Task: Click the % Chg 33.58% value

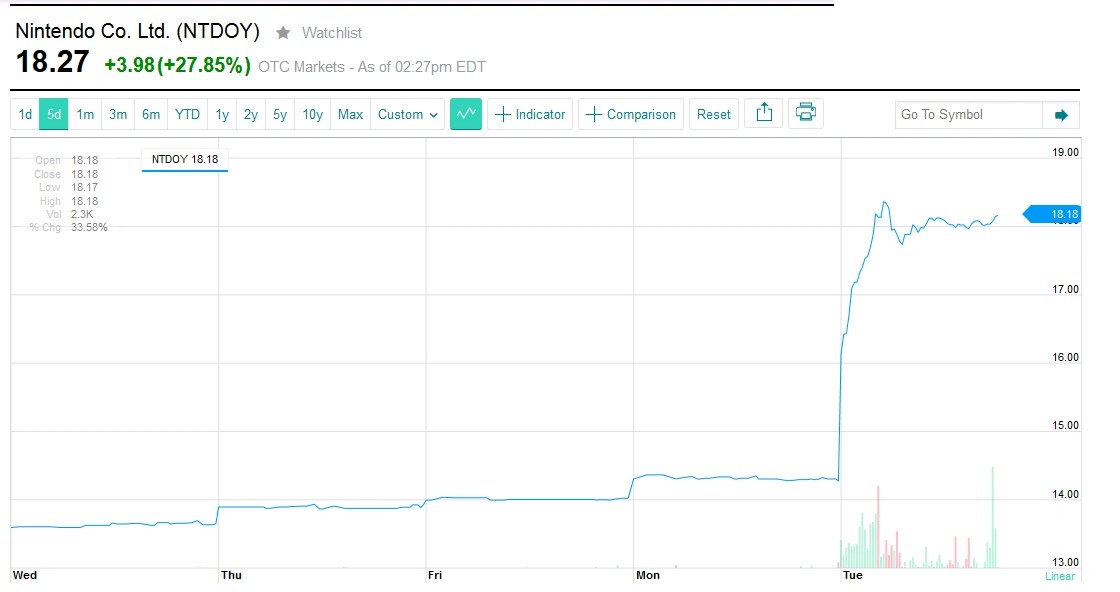Action: (89, 227)
